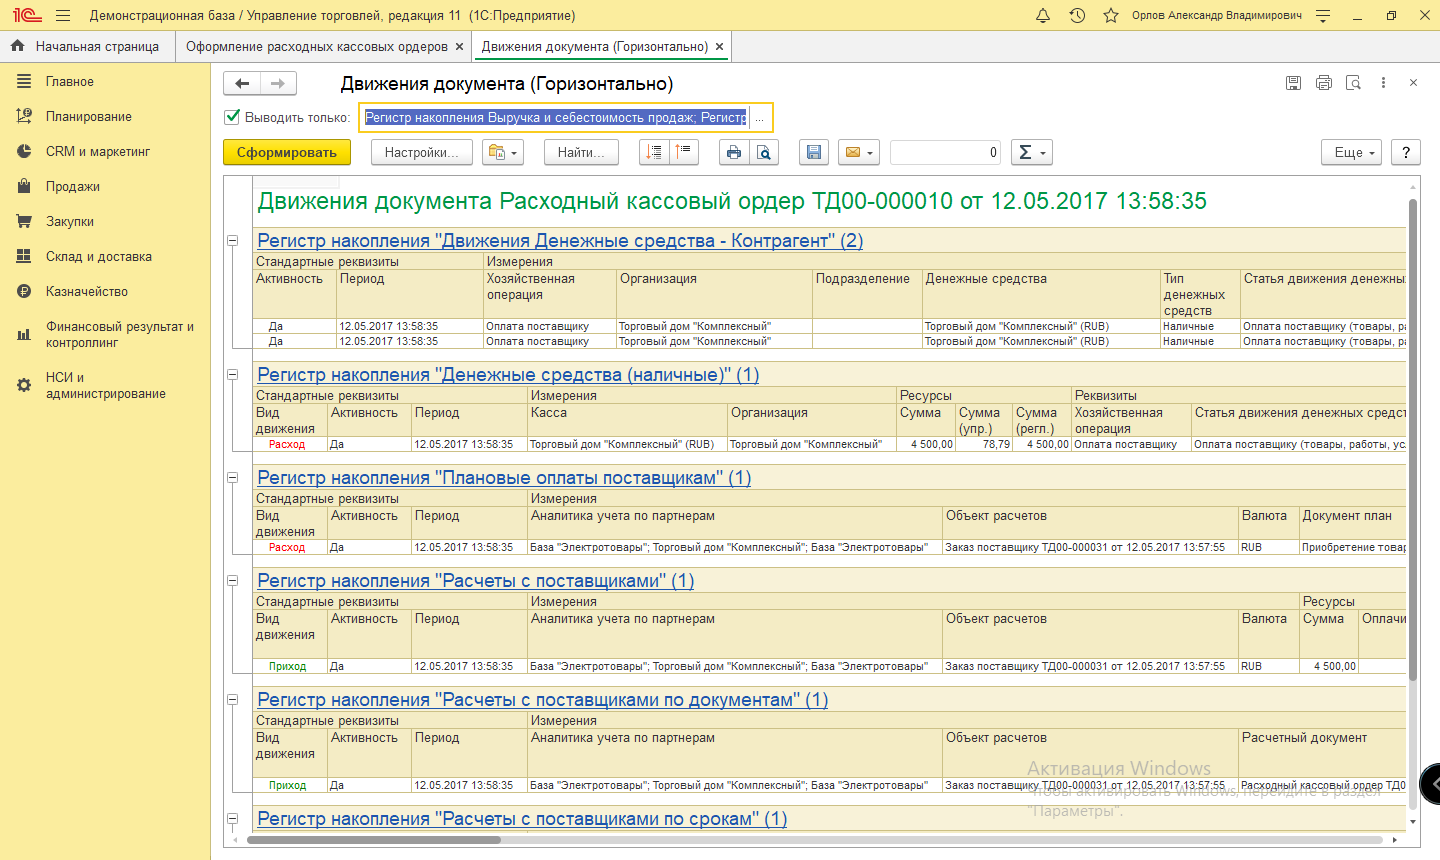Open the service menu next to user name

(x=1323, y=15)
